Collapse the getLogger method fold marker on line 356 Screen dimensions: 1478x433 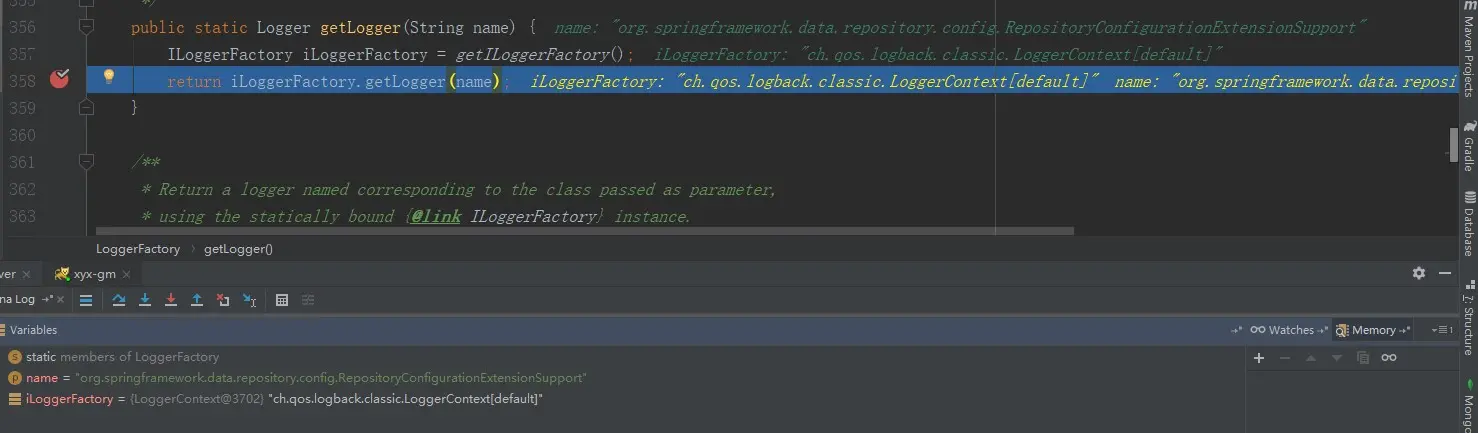[x=86, y=27]
